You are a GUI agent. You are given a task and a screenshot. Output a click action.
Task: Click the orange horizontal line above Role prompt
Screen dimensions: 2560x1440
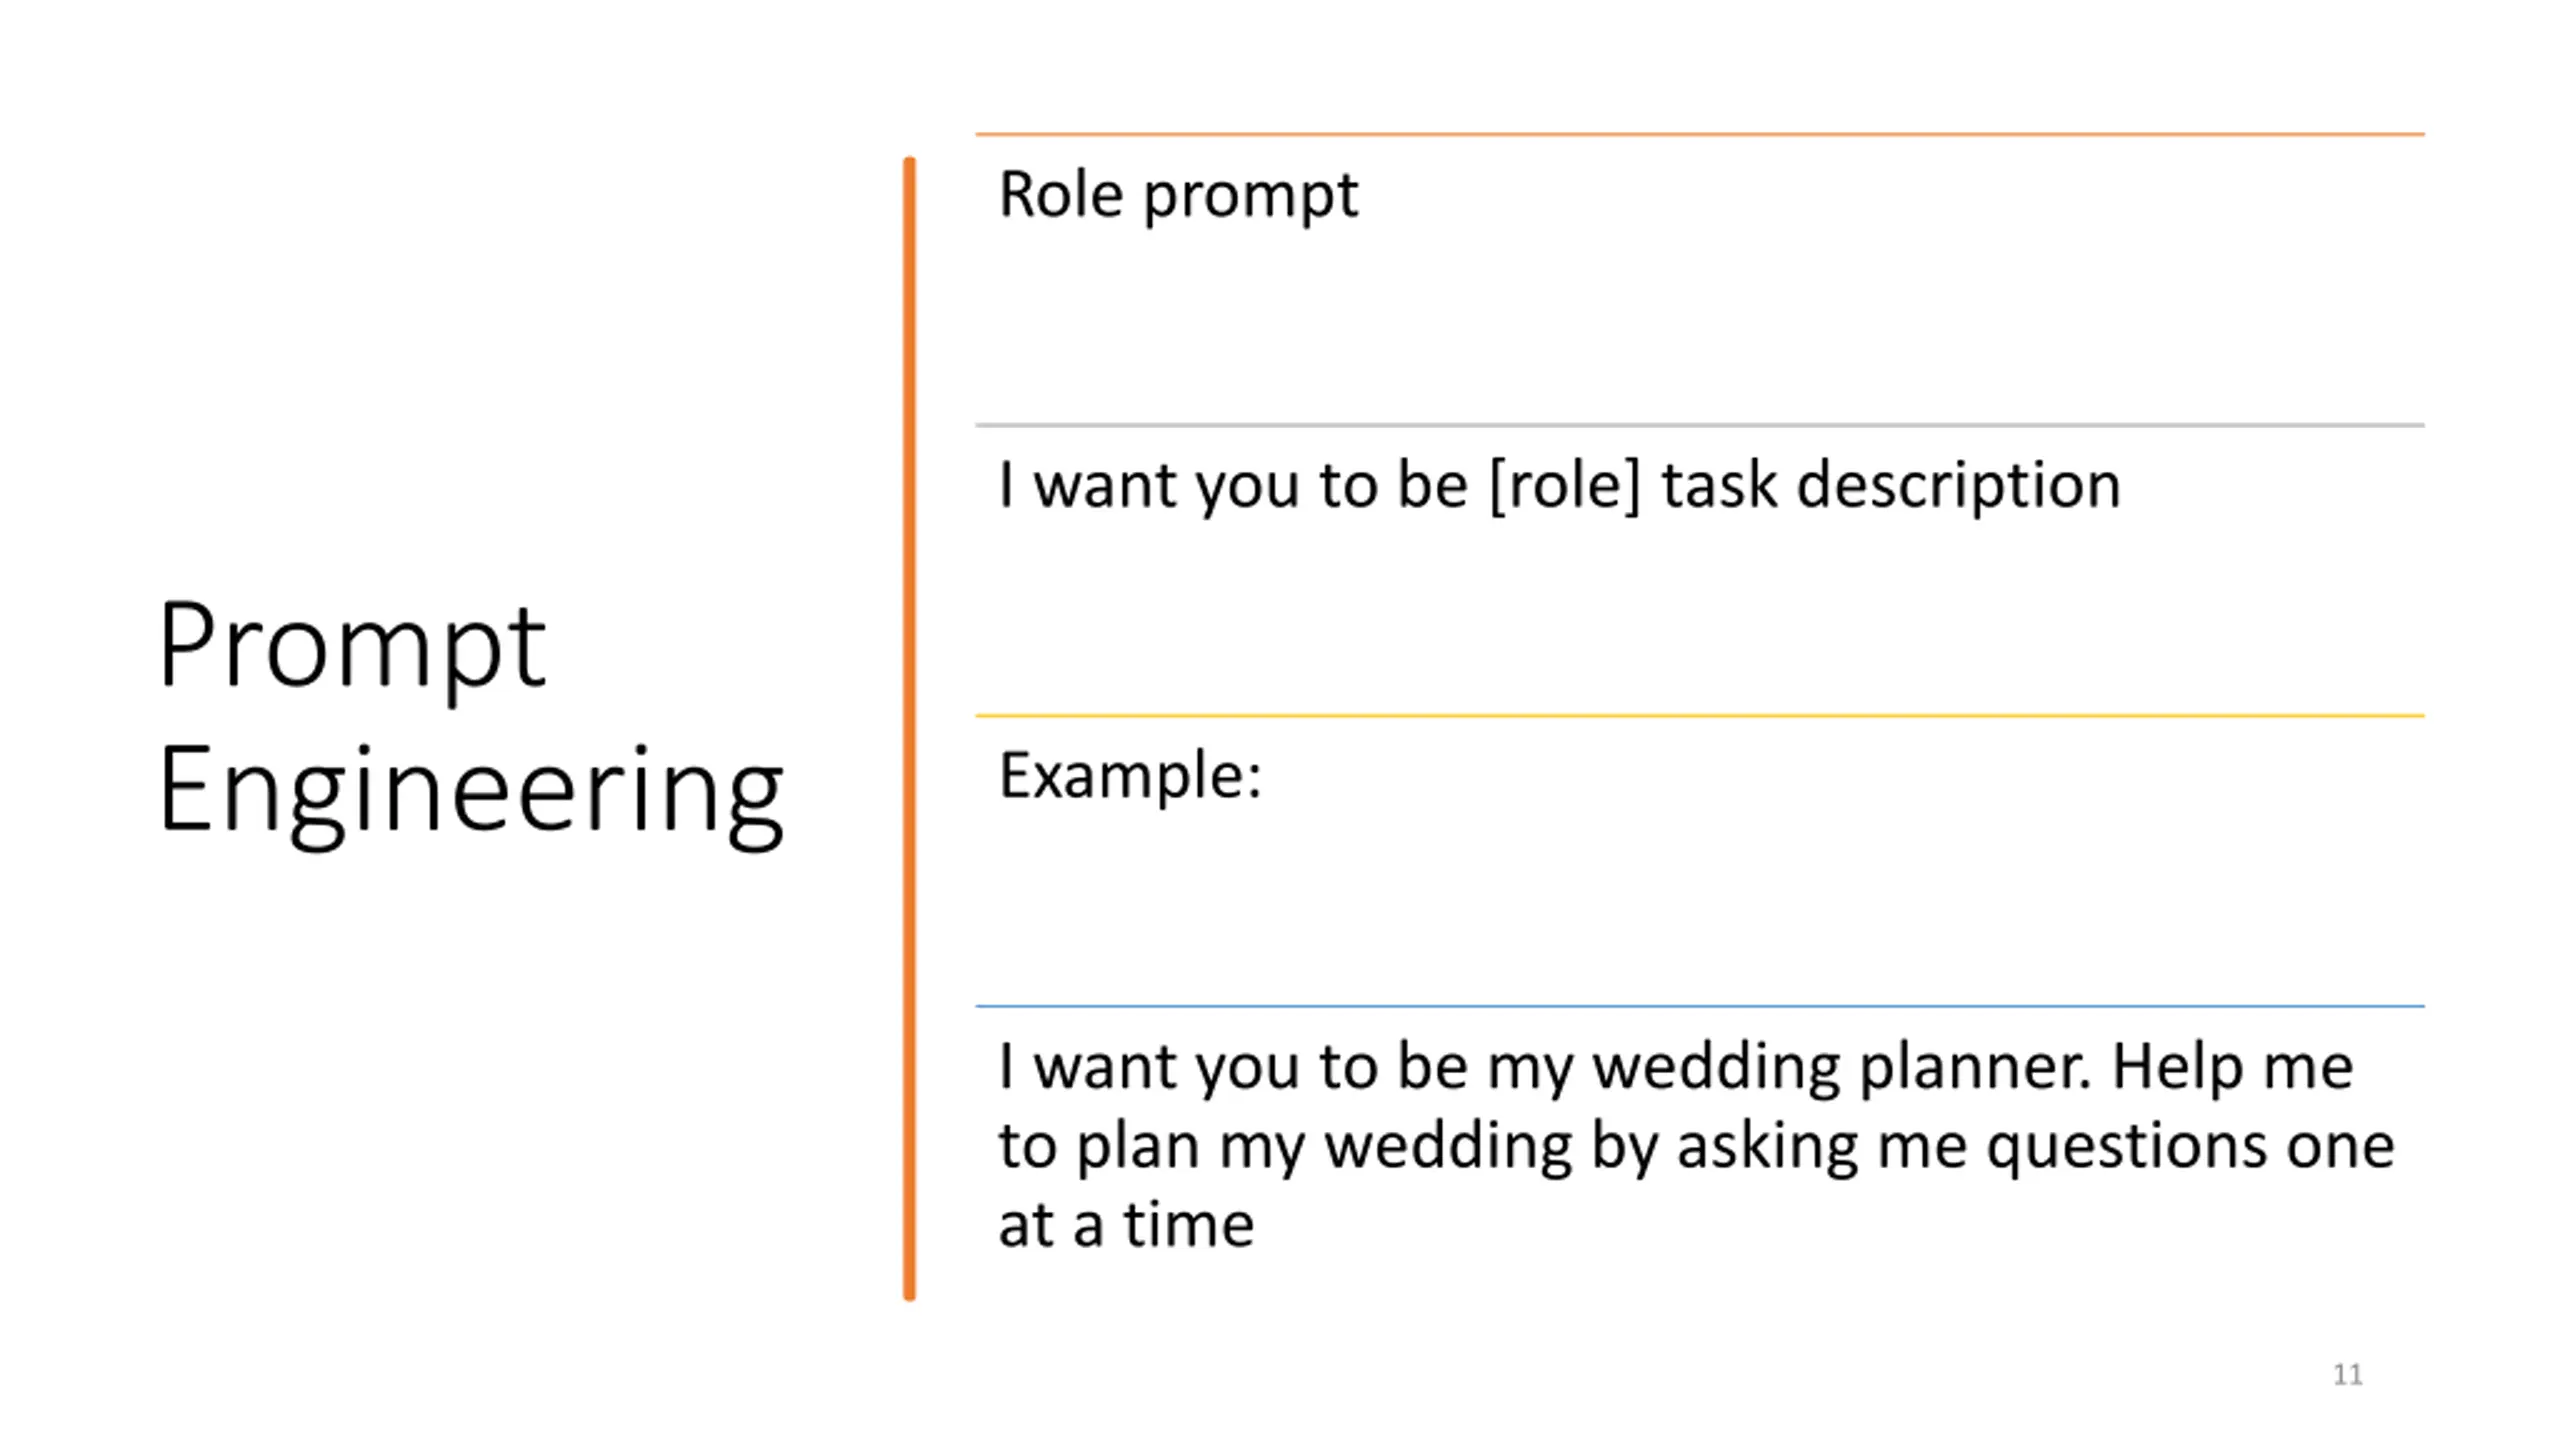coord(1700,134)
